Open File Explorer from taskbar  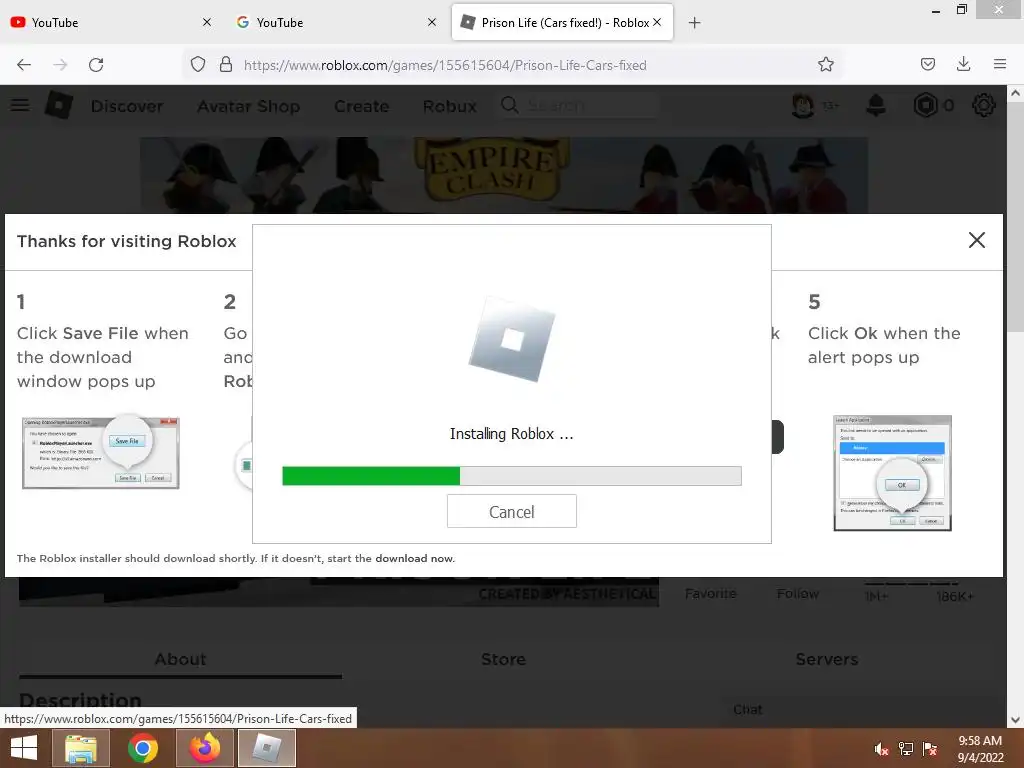81,748
